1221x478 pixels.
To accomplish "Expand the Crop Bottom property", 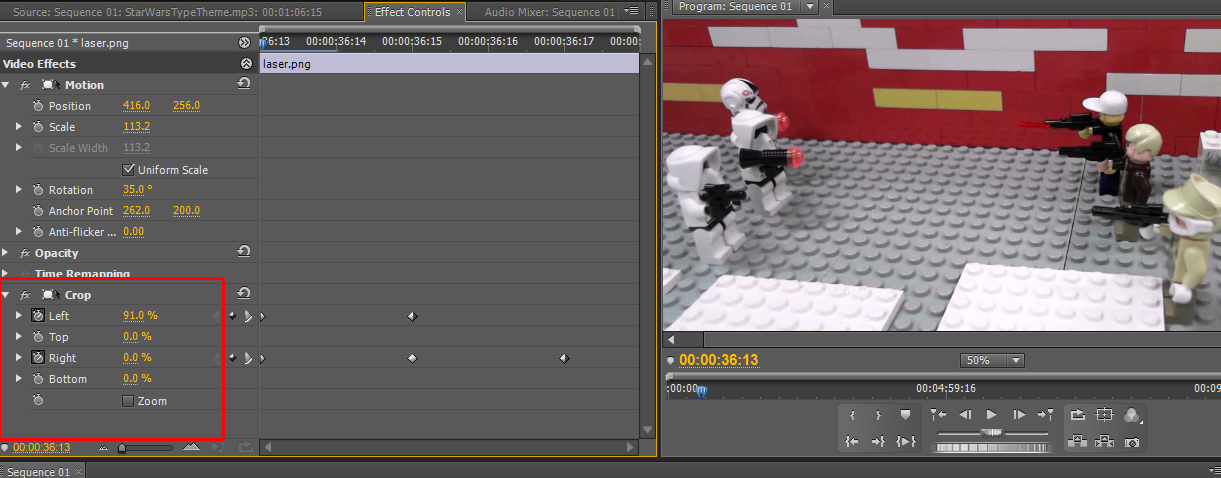I will click(19, 379).
